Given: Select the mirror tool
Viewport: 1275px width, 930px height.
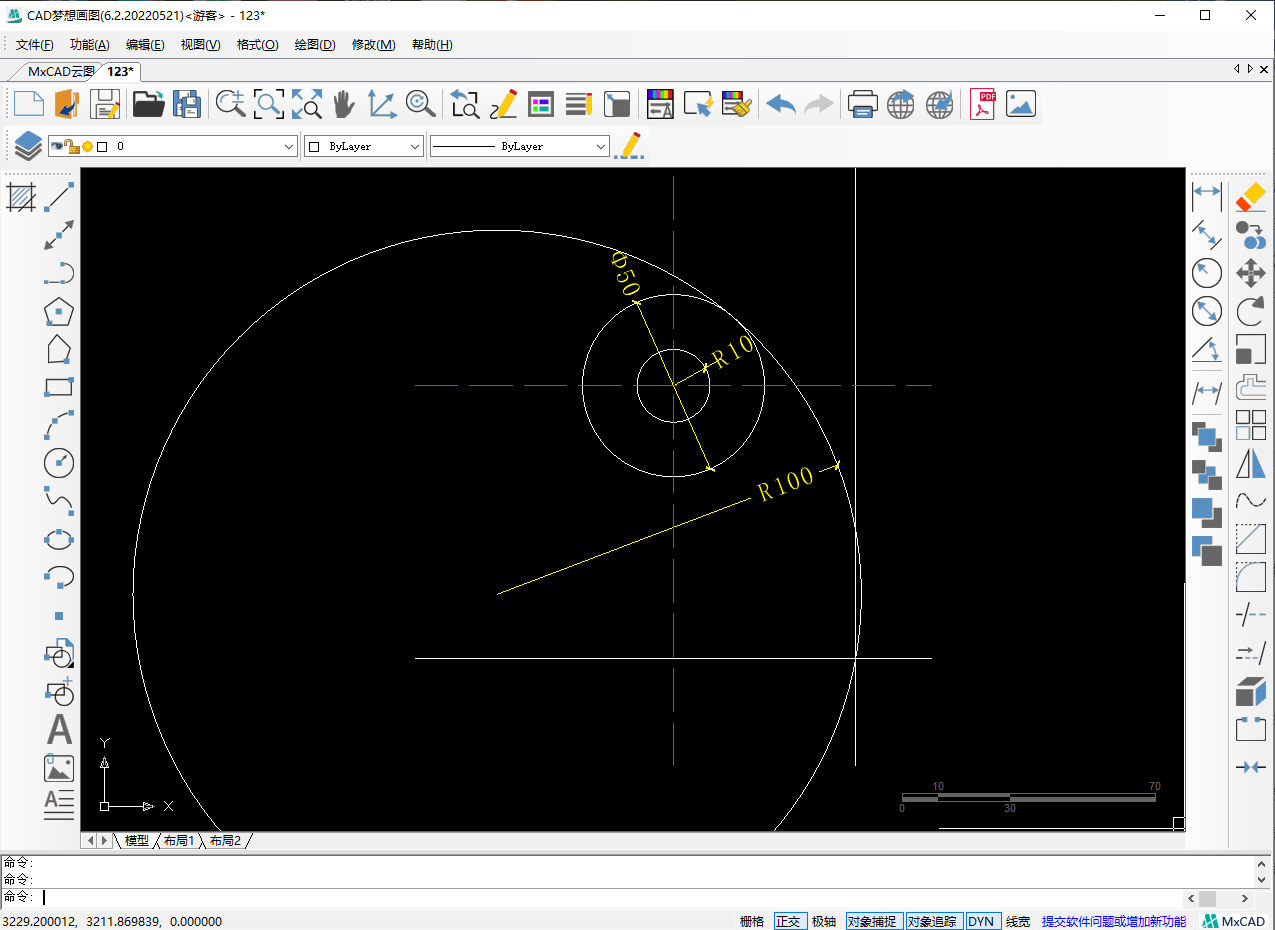Looking at the screenshot, I should [x=1251, y=463].
